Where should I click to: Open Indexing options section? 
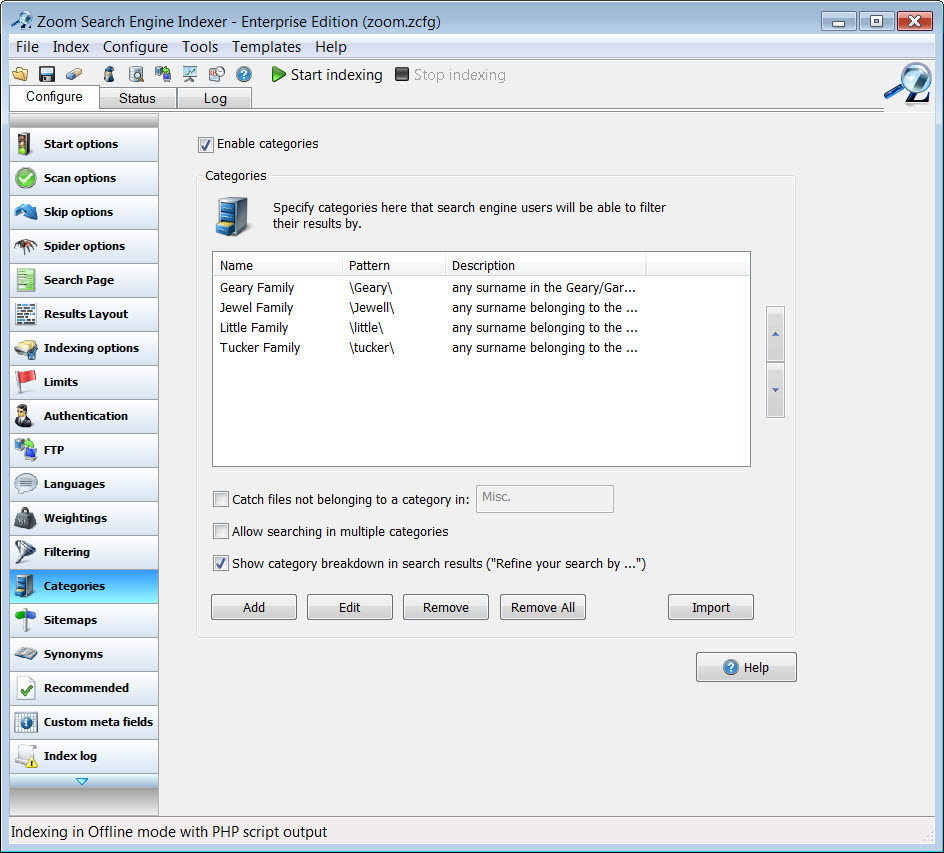[84, 348]
